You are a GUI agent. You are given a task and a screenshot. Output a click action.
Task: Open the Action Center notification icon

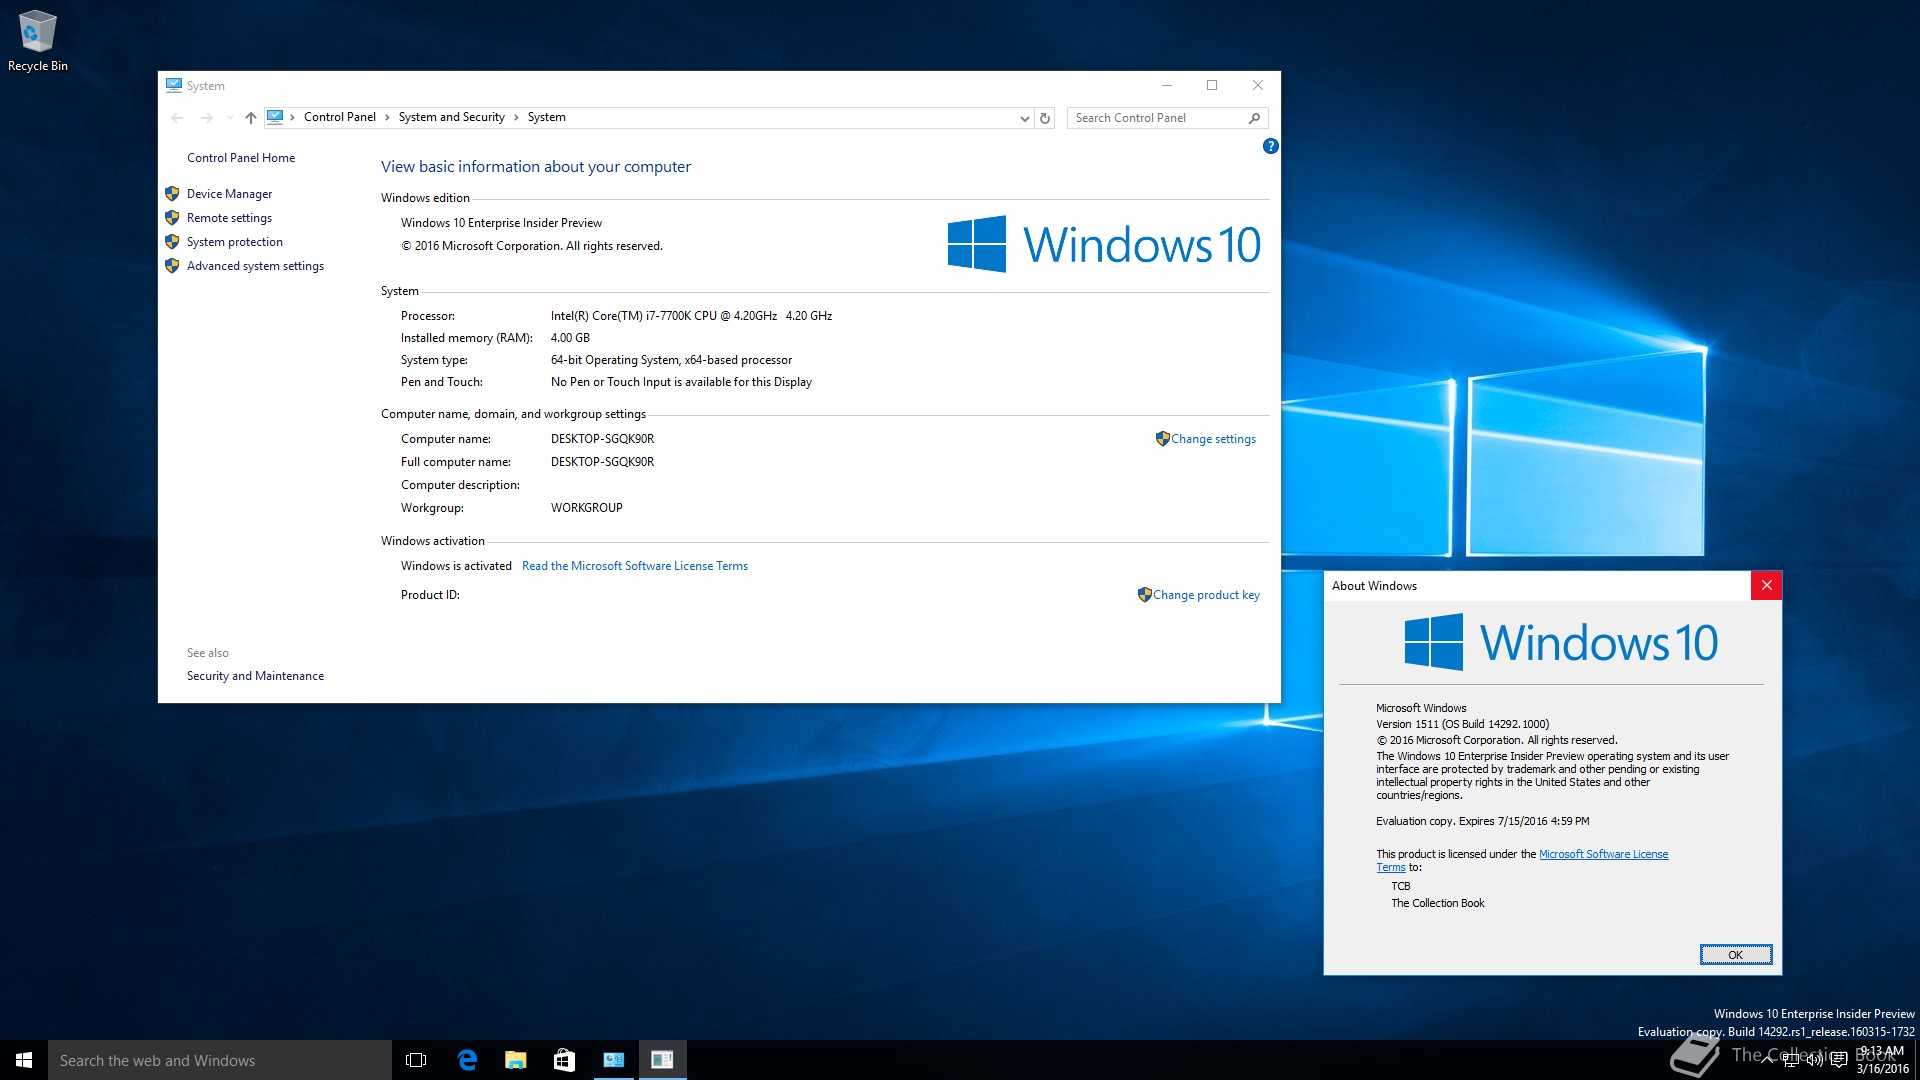click(1838, 1060)
